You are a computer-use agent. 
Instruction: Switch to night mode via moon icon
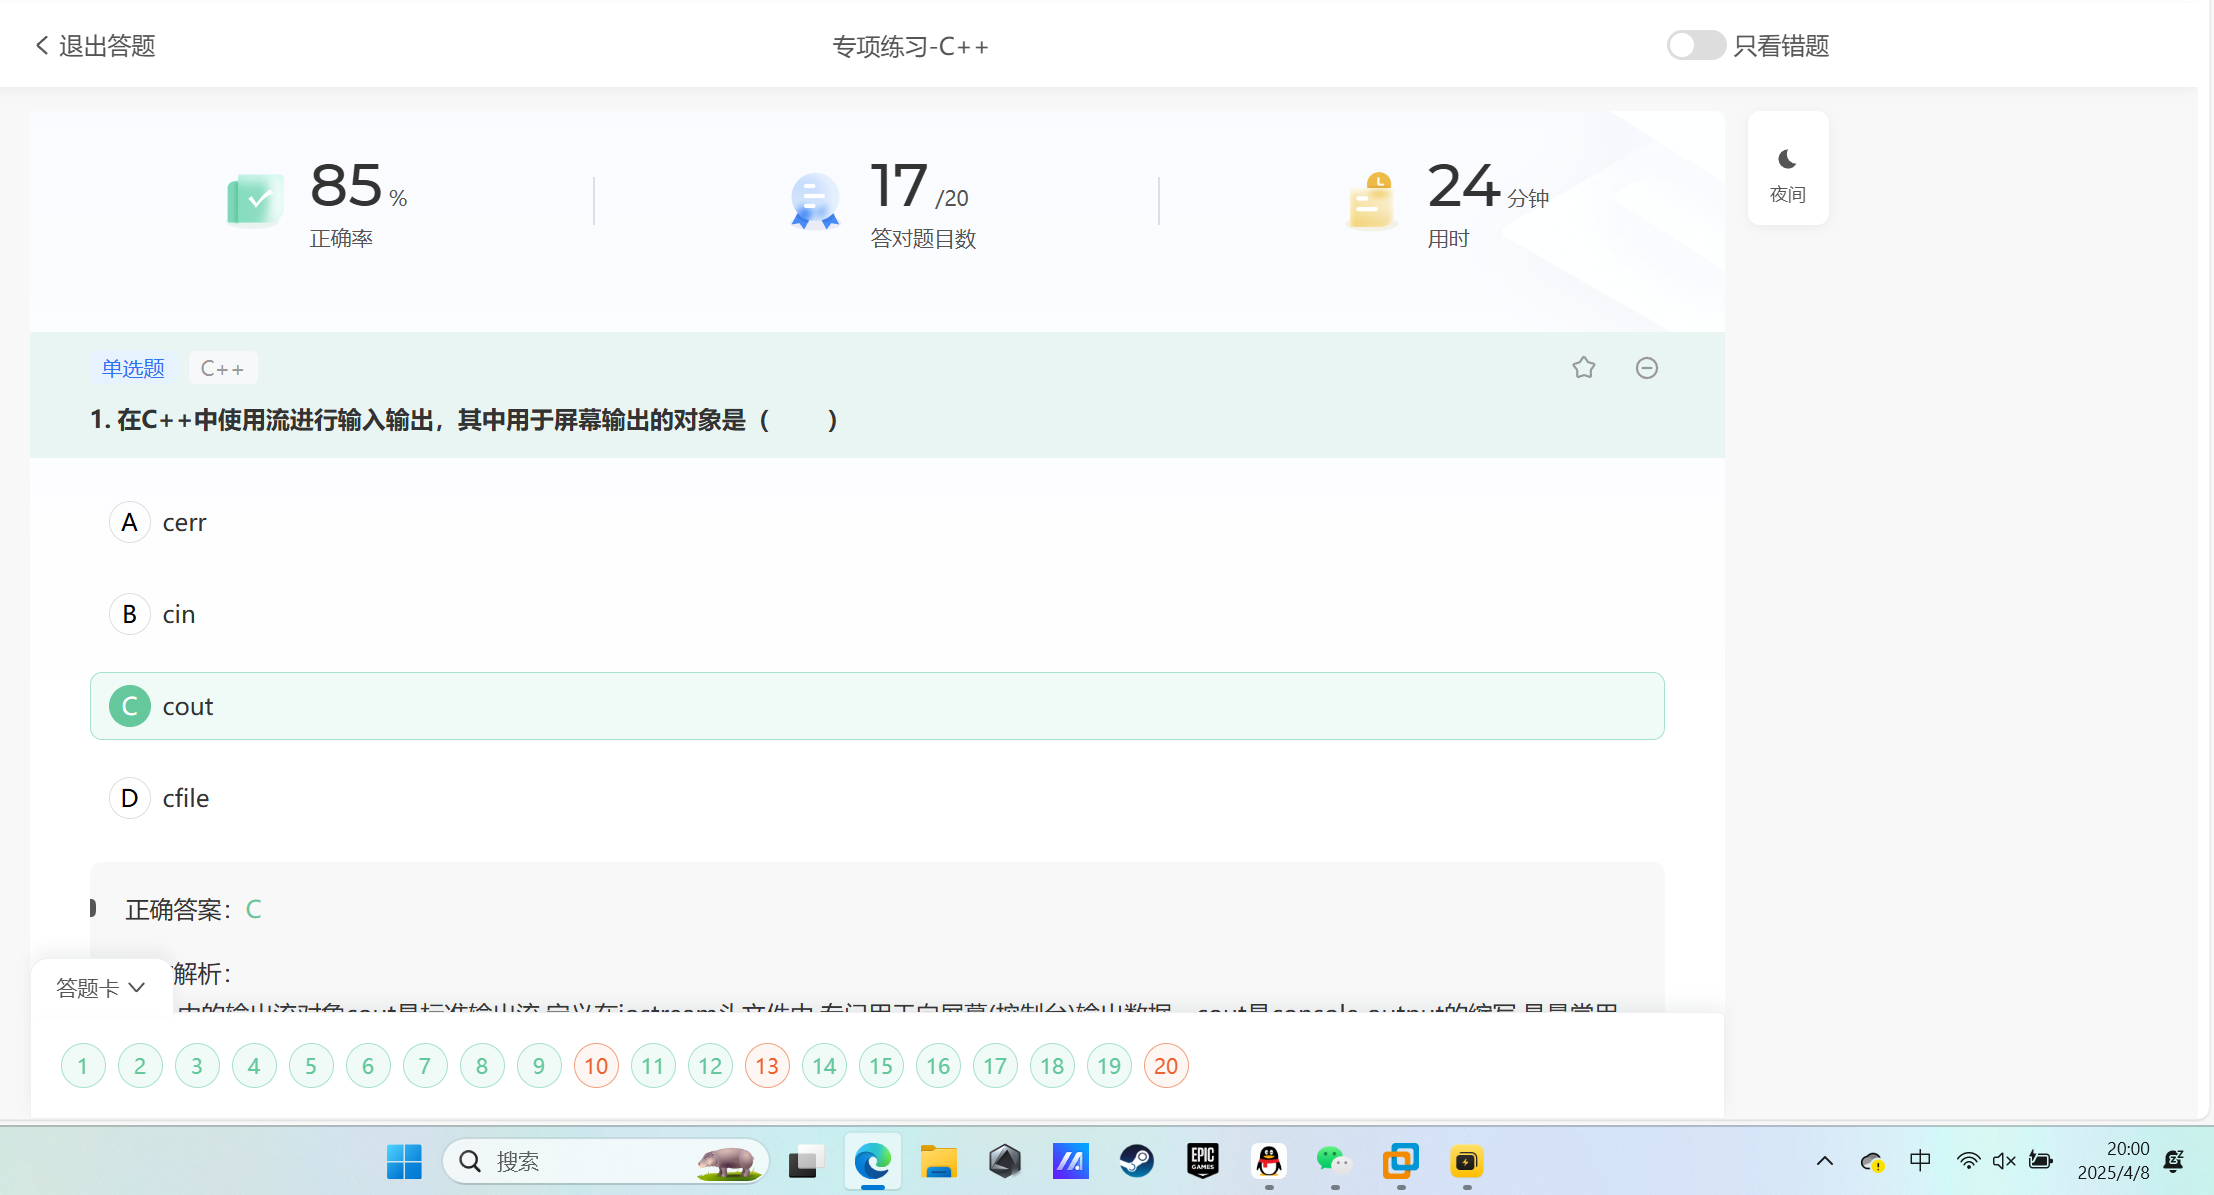click(x=1787, y=168)
